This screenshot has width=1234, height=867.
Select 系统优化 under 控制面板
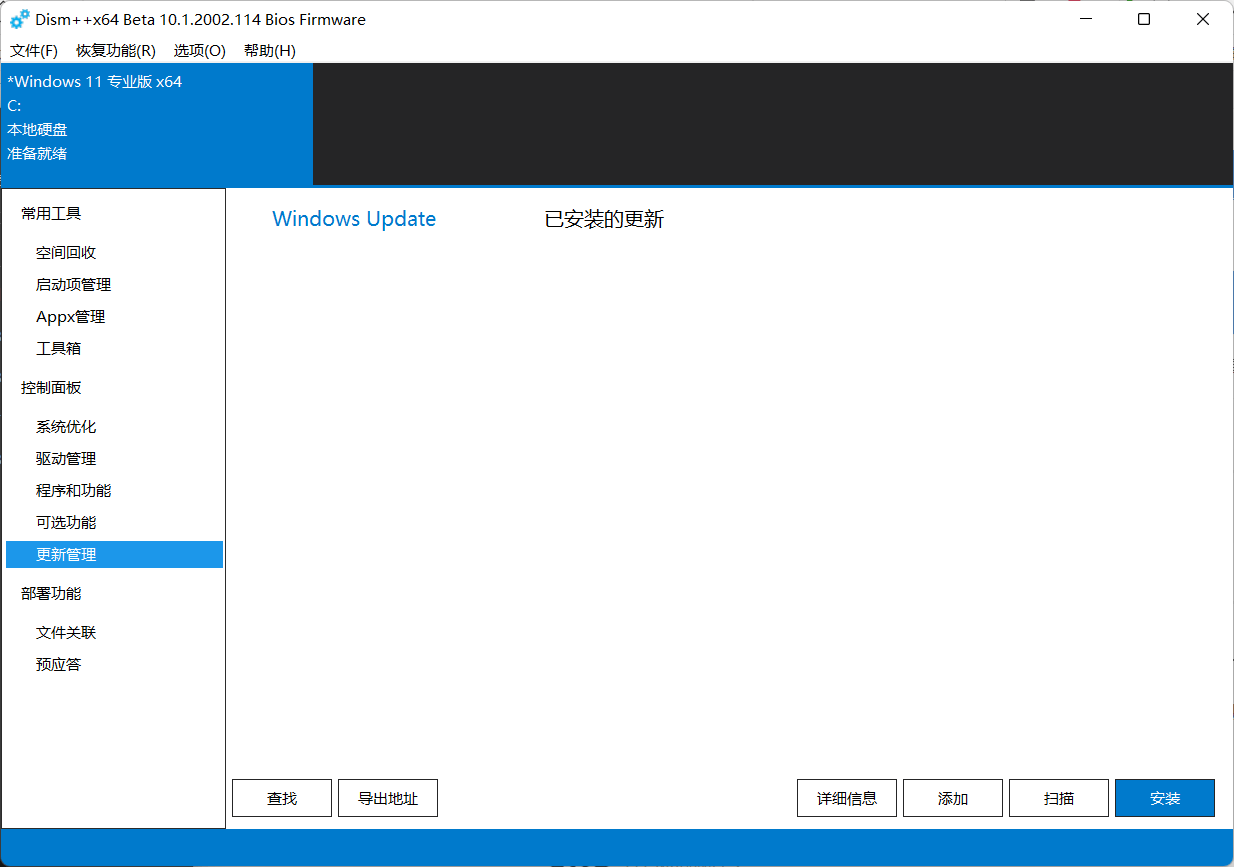65,426
